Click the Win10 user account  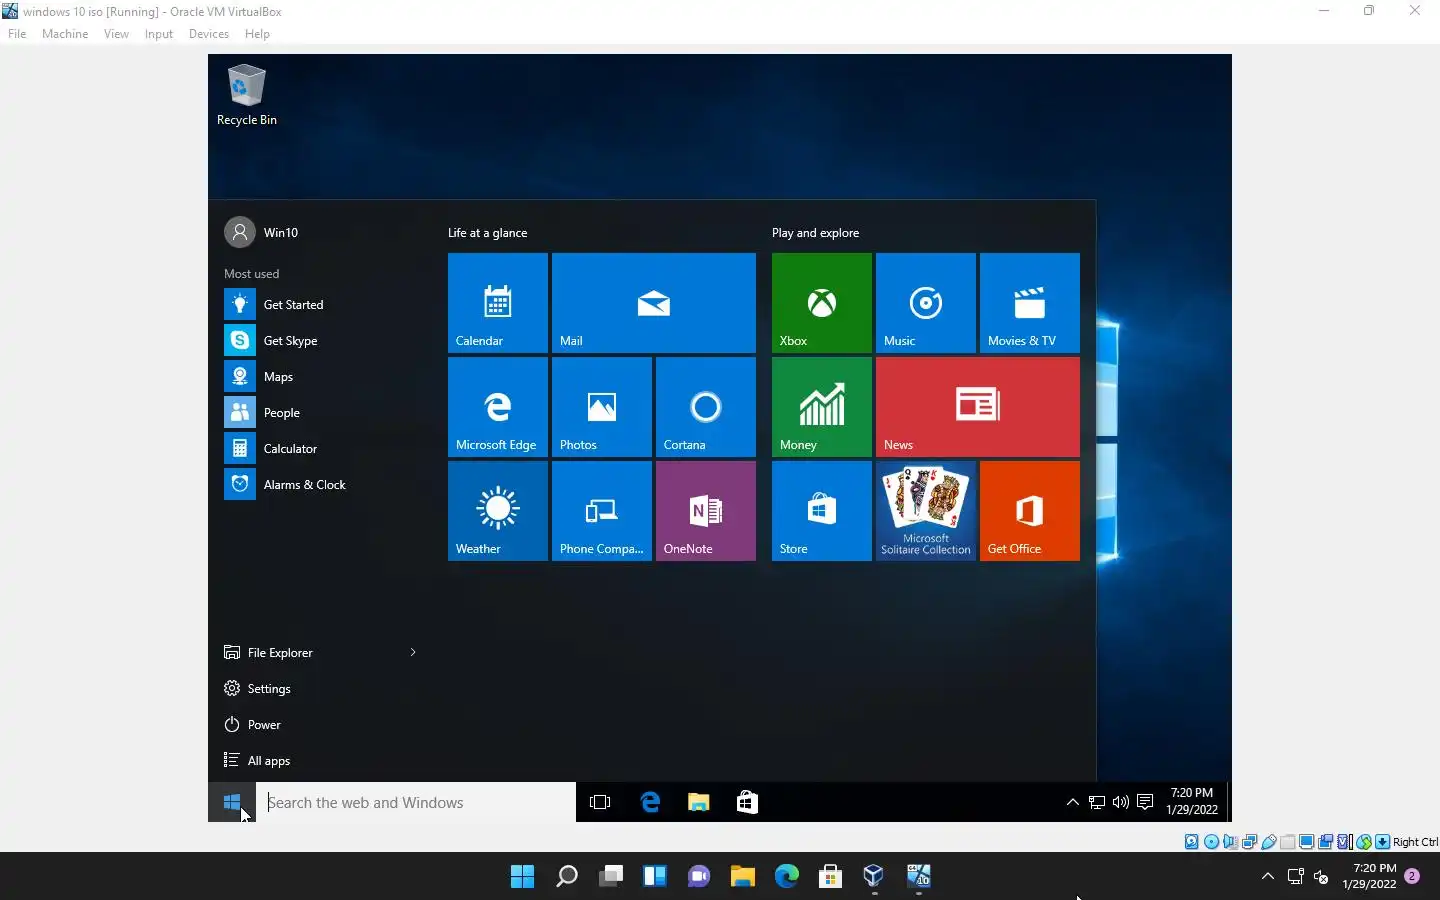[262, 232]
